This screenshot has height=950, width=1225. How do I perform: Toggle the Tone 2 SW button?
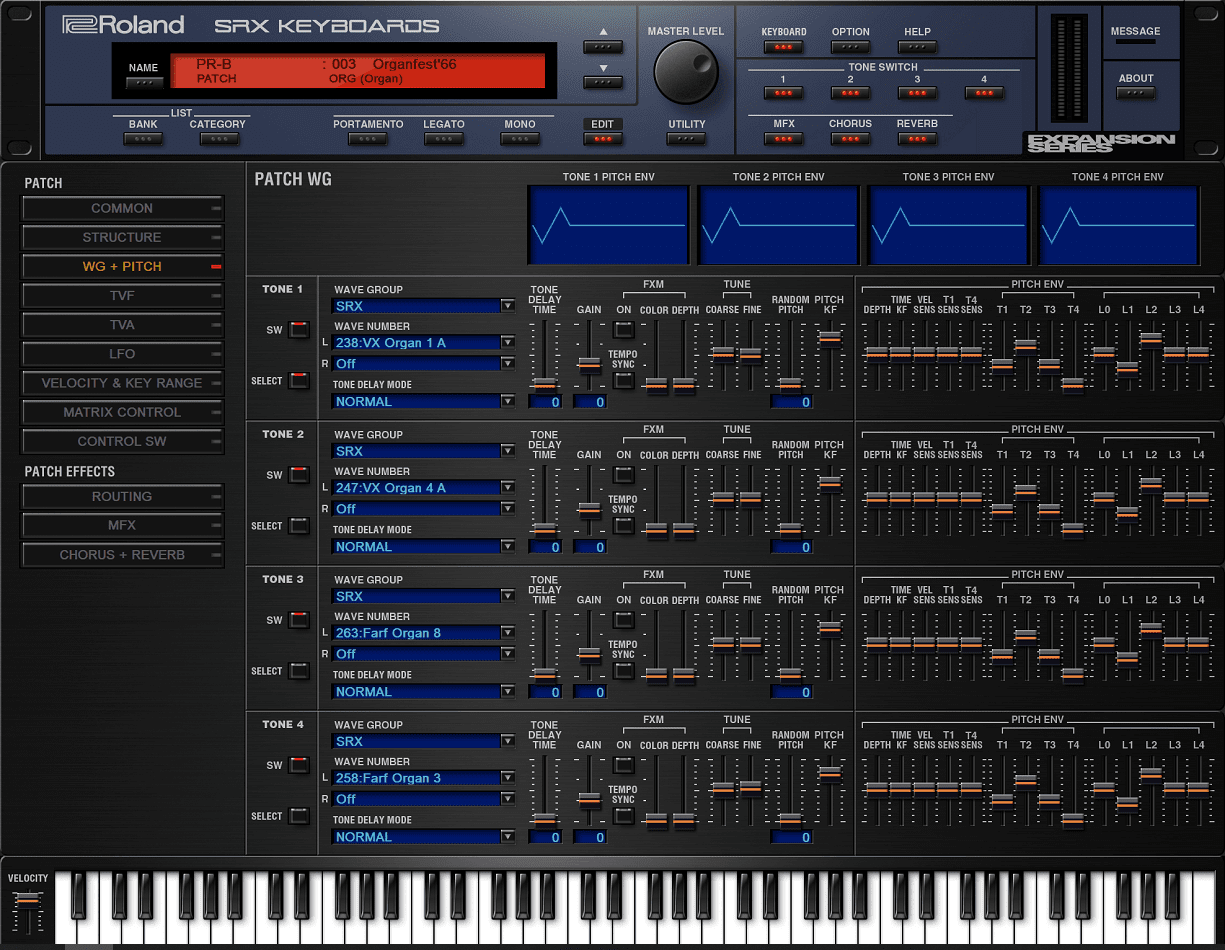[299, 475]
